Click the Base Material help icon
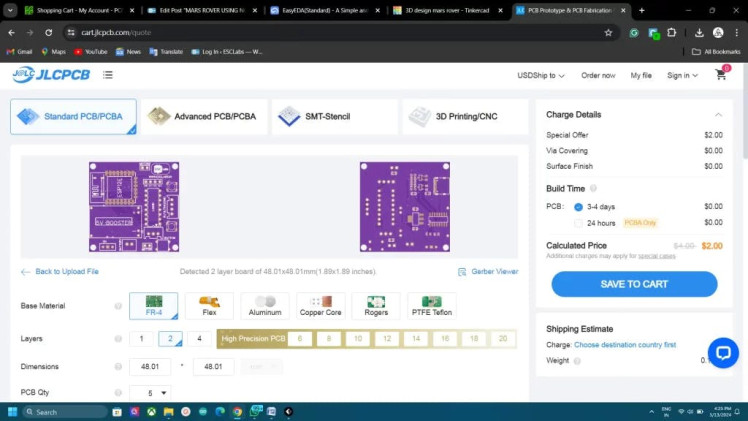 click(118, 306)
